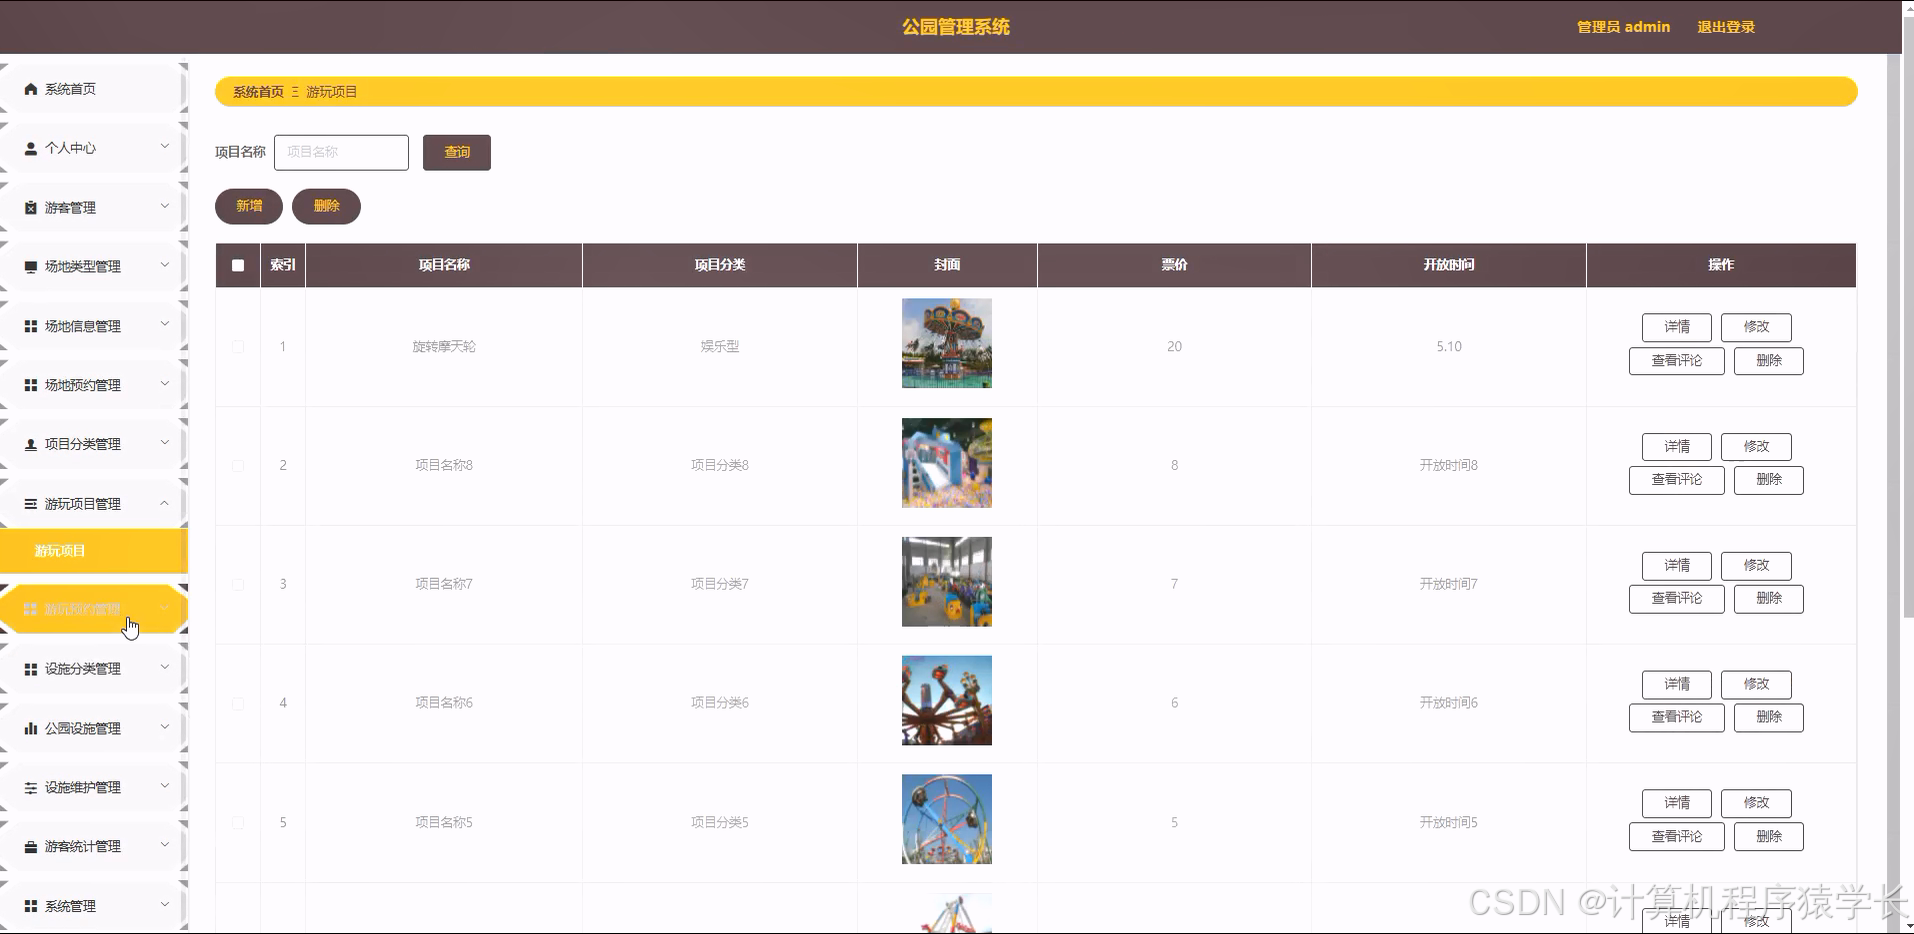Expand the 游客管理 menu chevron
This screenshot has height=934, width=1914.
pyautogui.click(x=165, y=206)
